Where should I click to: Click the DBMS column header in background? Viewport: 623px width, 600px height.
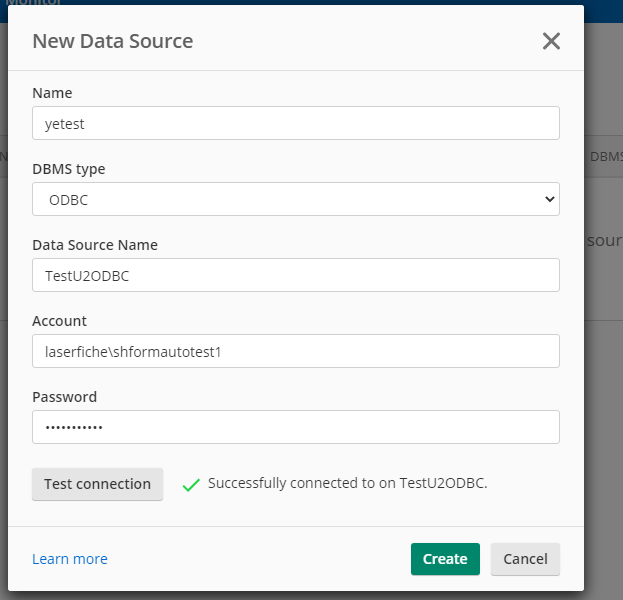pos(605,157)
